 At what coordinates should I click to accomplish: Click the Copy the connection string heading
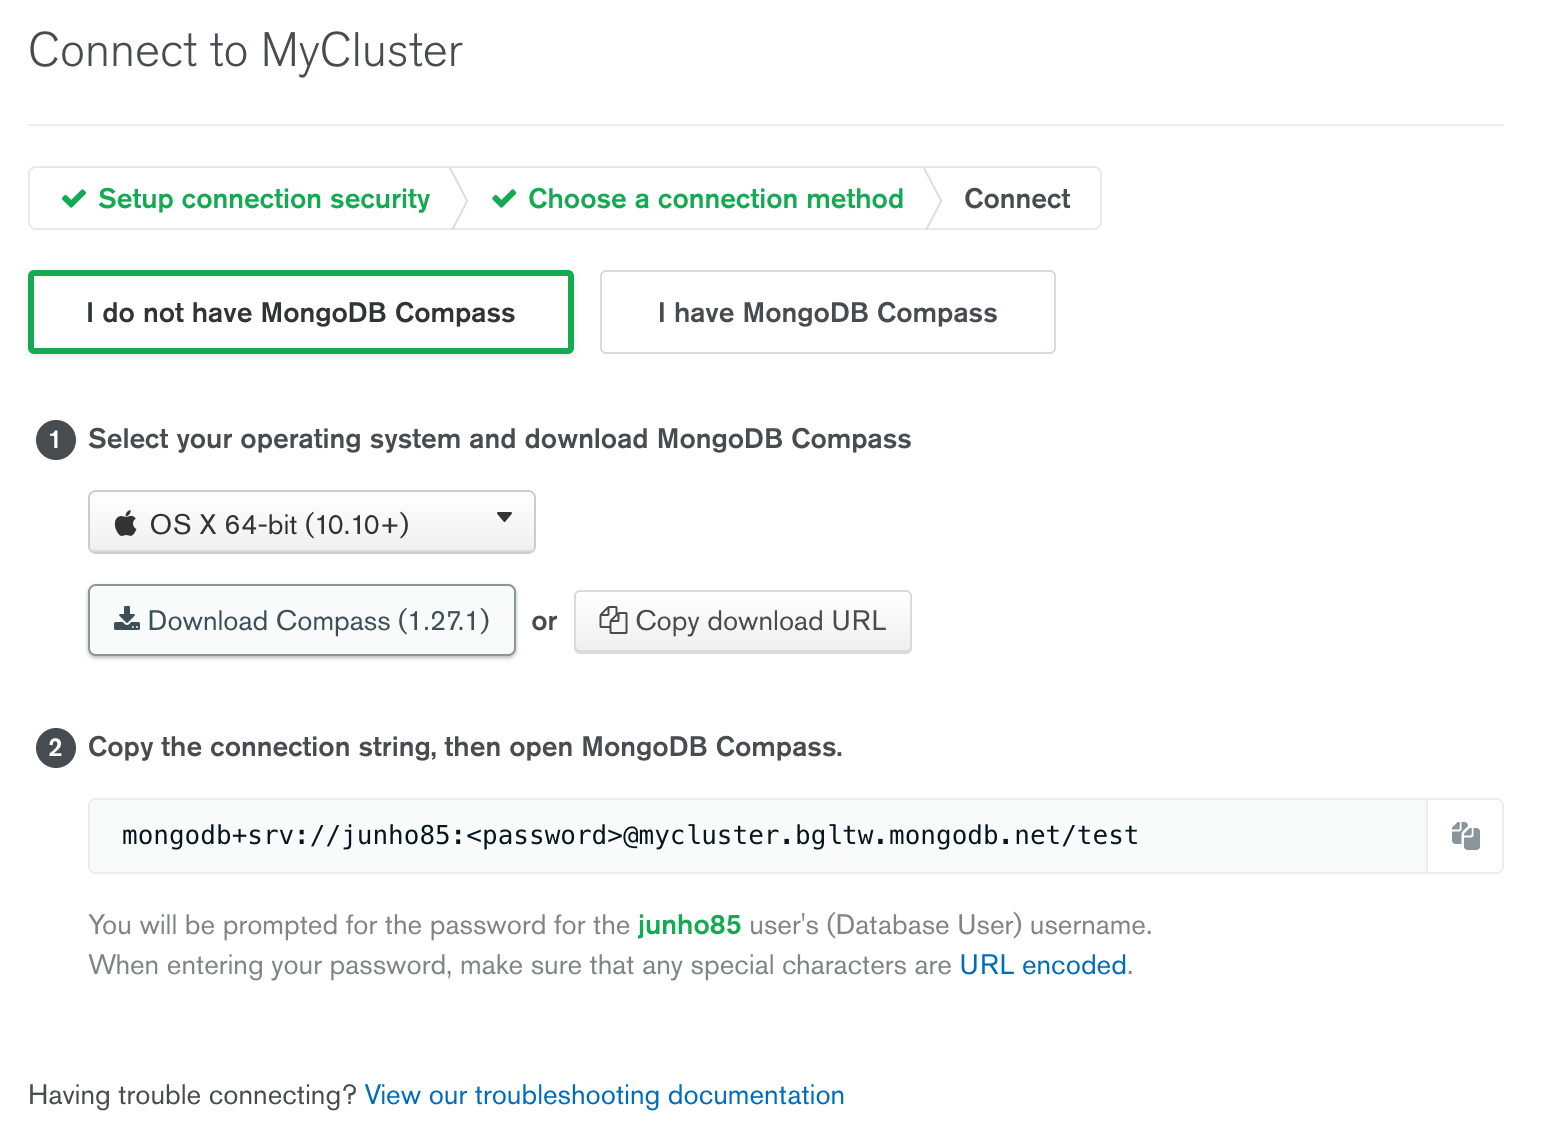[465, 747]
